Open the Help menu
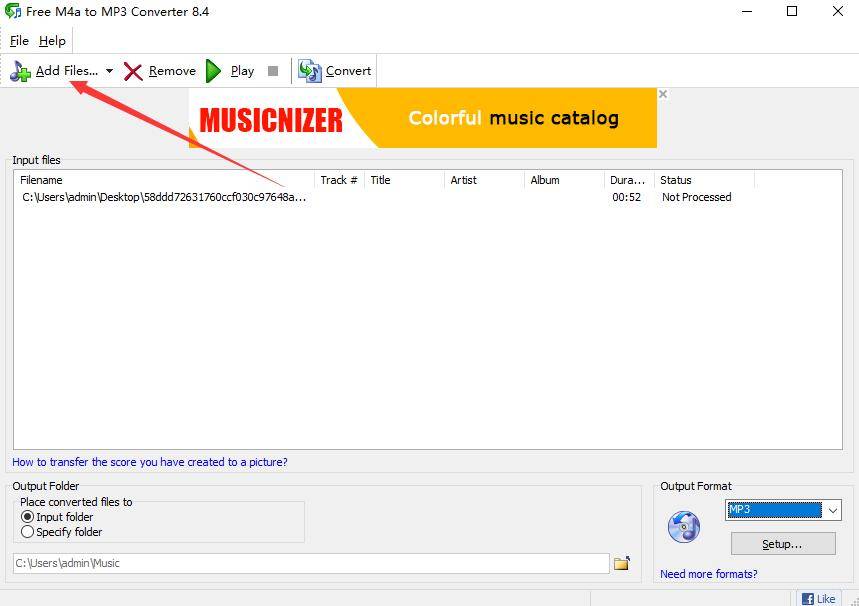Viewport: 859px width, 606px height. coord(51,41)
